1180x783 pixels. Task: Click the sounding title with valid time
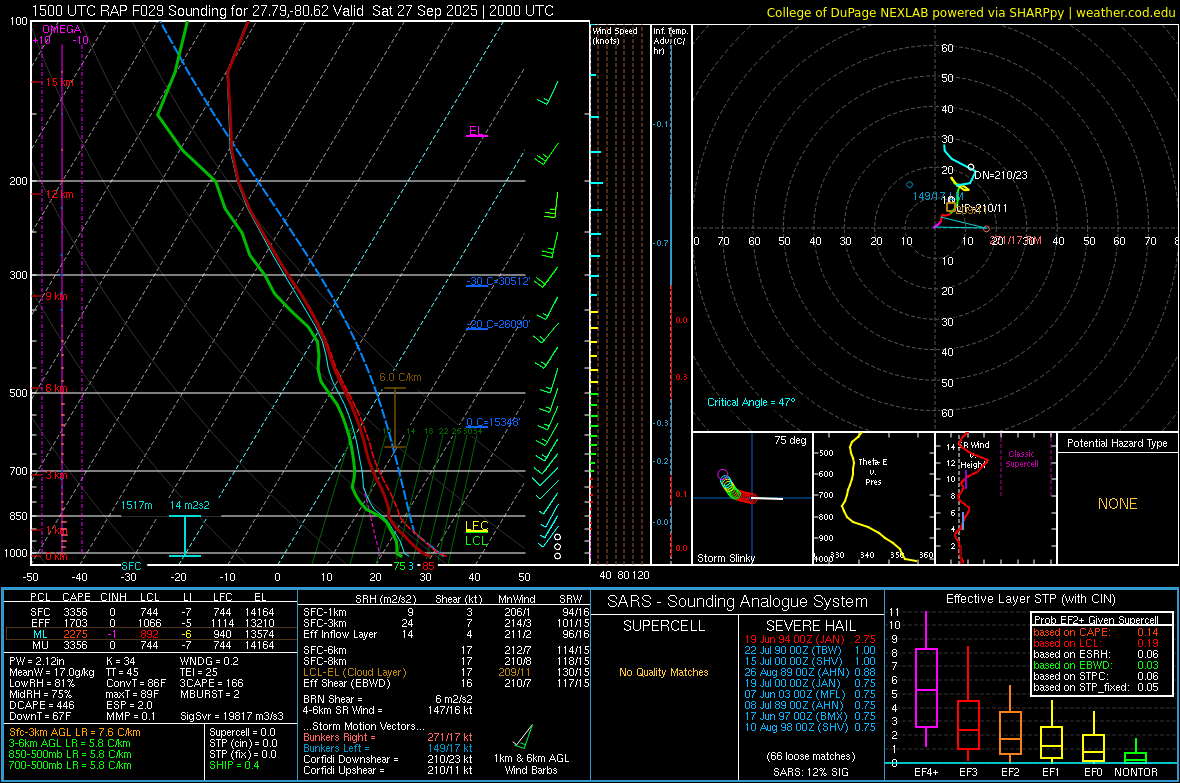(293, 11)
